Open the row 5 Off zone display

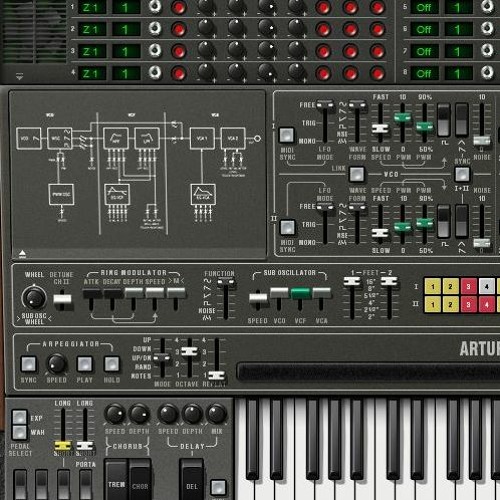(x=424, y=7)
